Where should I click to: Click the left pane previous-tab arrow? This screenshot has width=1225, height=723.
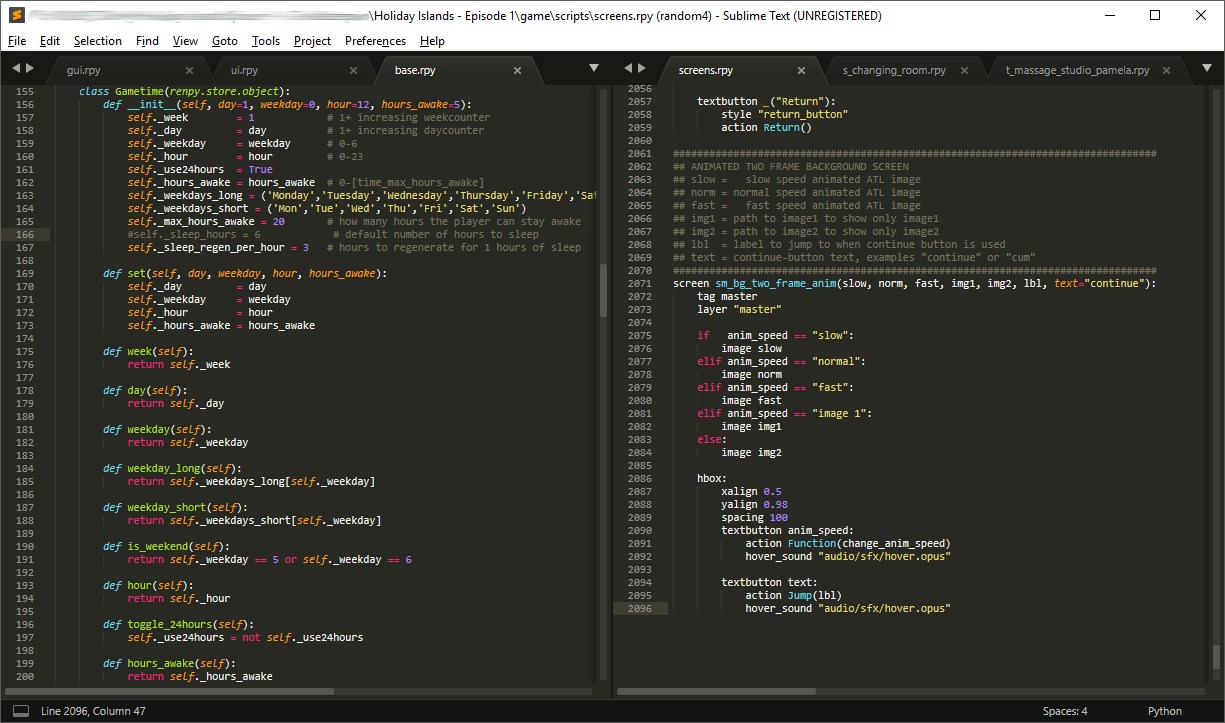(x=17, y=68)
